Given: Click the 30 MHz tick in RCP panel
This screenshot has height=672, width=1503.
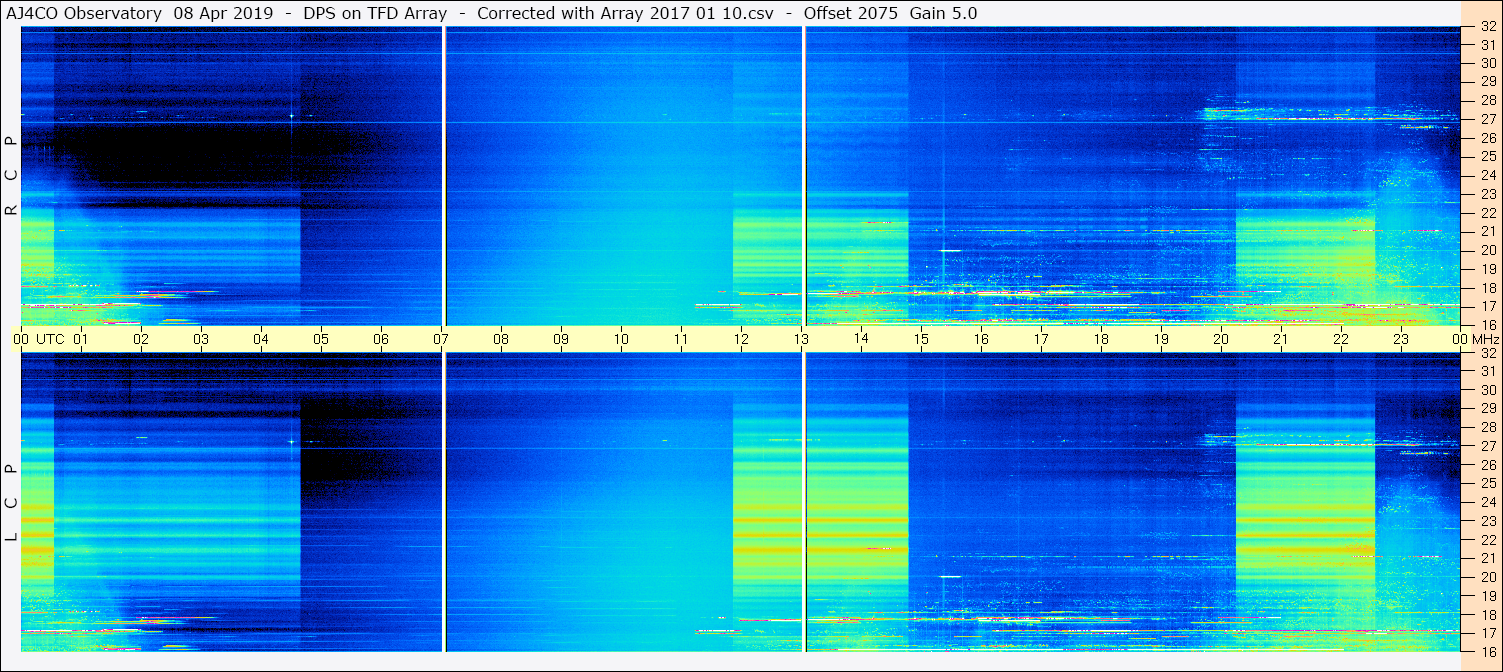Looking at the screenshot, I should pos(1487,63).
